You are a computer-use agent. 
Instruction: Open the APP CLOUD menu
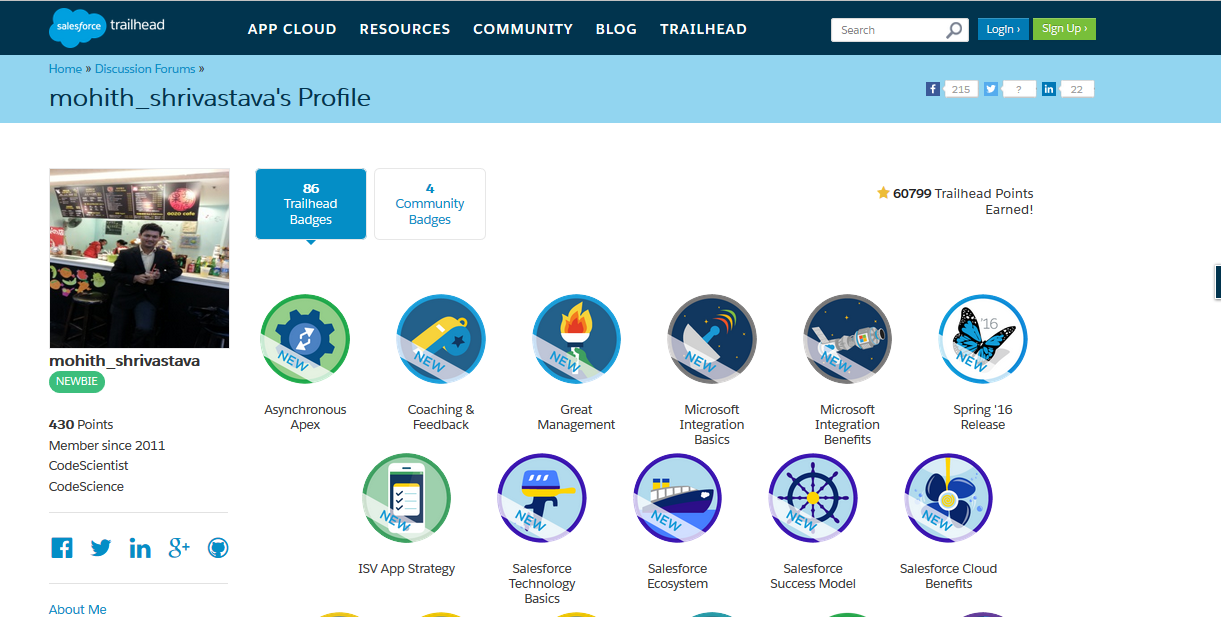click(292, 29)
